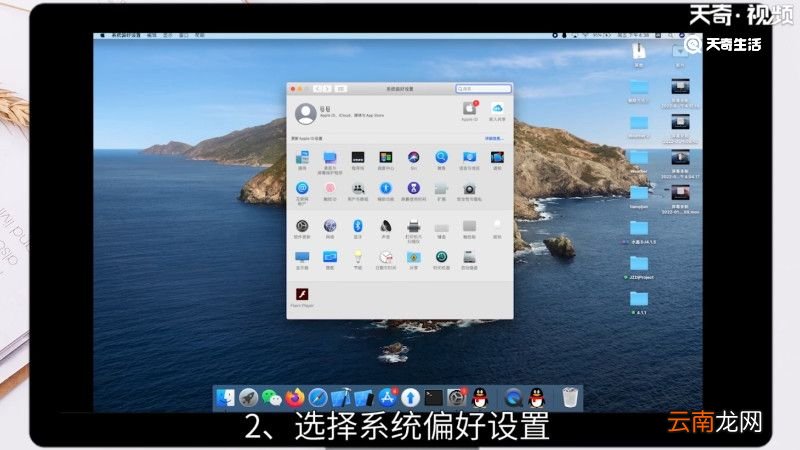Open Extensions preferences
This screenshot has height=450, width=800.
pos(441,189)
